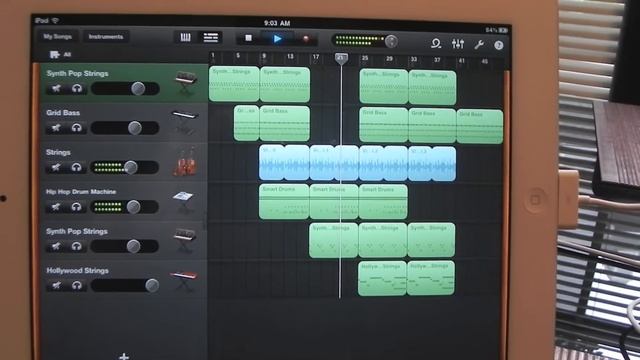Adjust lower Synth Pop Strings volume slider

[125, 246]
